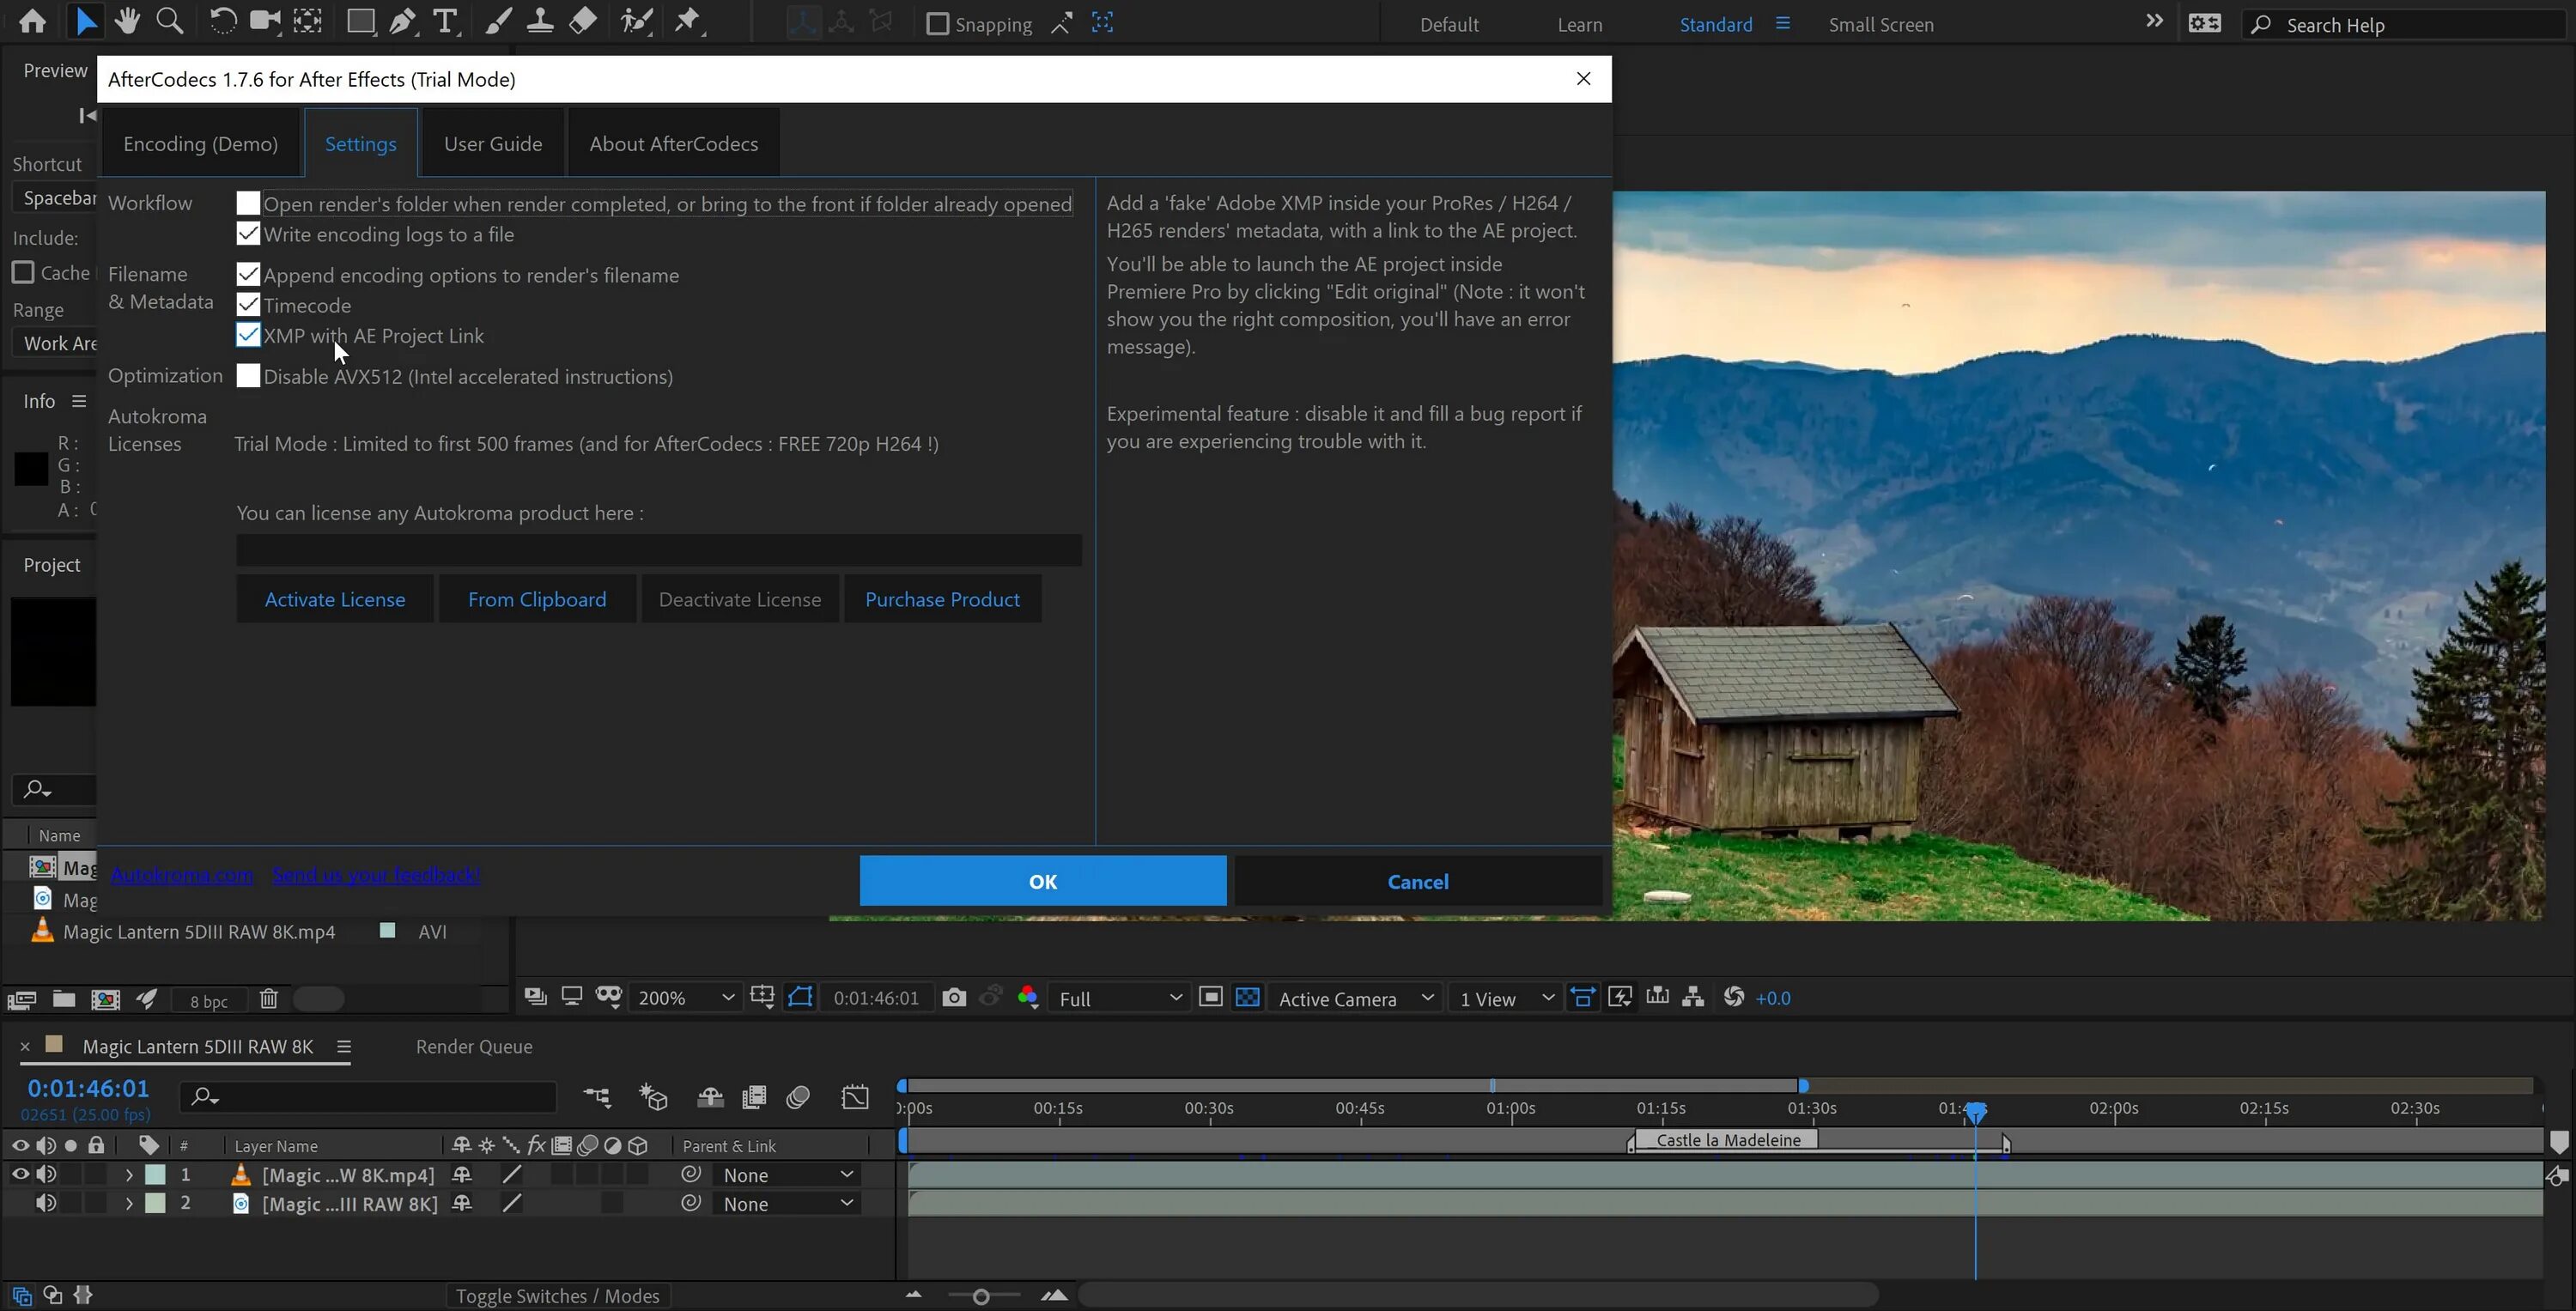Open the Active Camera dropdown

(1355, 998)
